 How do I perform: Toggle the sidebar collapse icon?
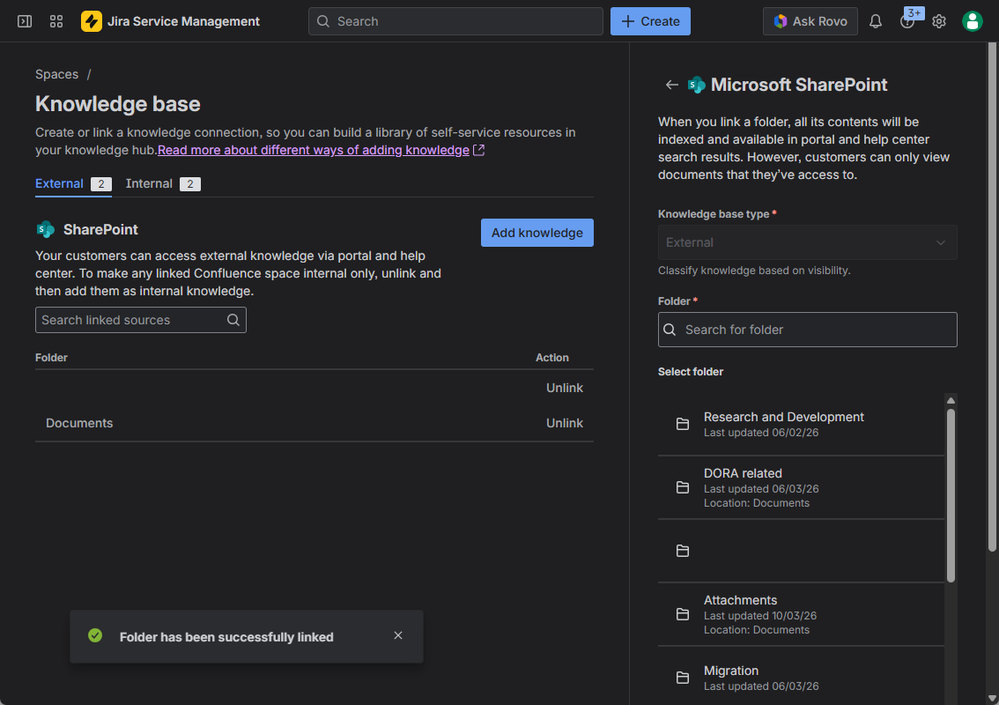click(x=25, y=21)
